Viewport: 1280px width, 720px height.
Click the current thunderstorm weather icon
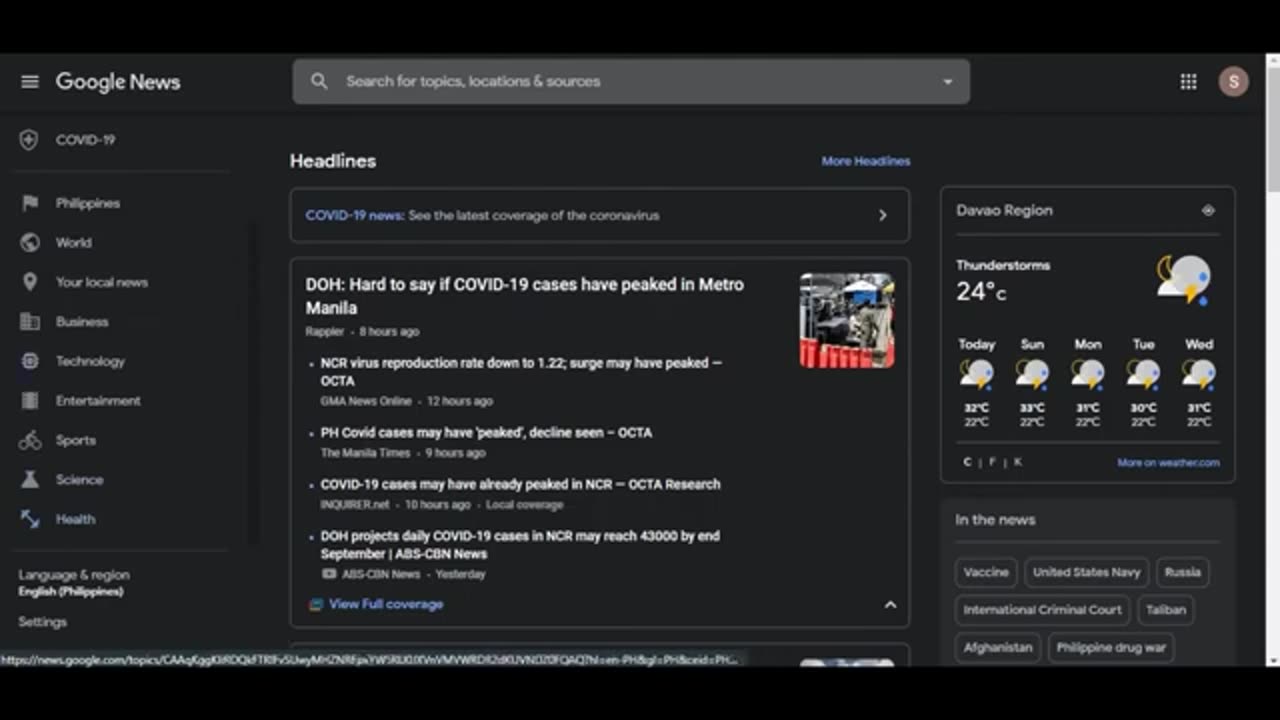pos(1183,279)
